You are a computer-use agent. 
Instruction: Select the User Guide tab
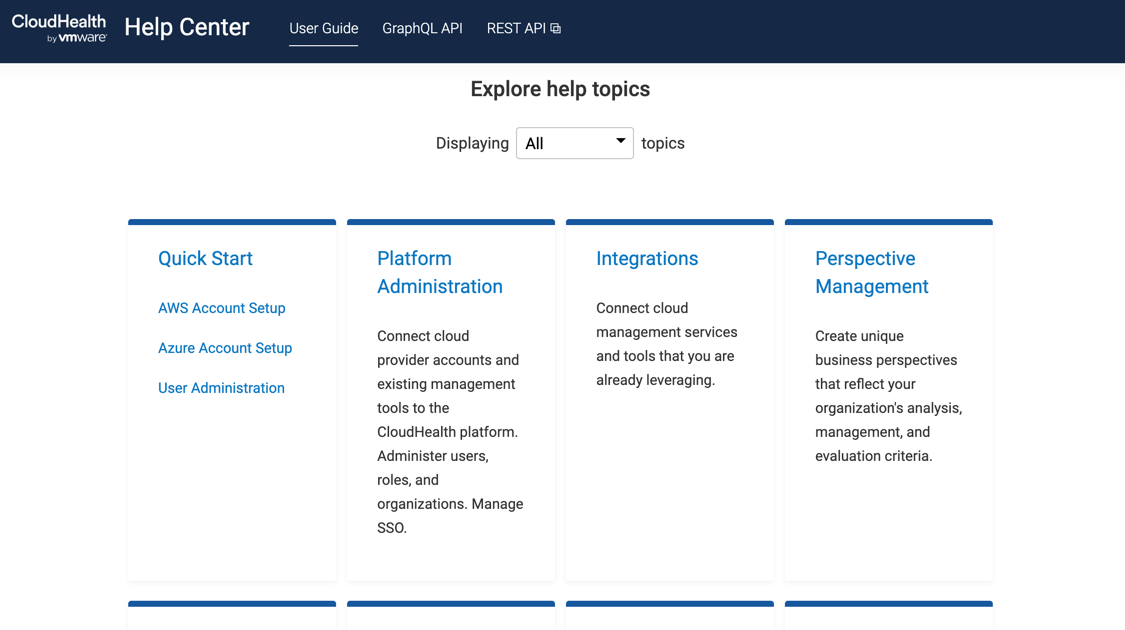click(x=323, y=28)
